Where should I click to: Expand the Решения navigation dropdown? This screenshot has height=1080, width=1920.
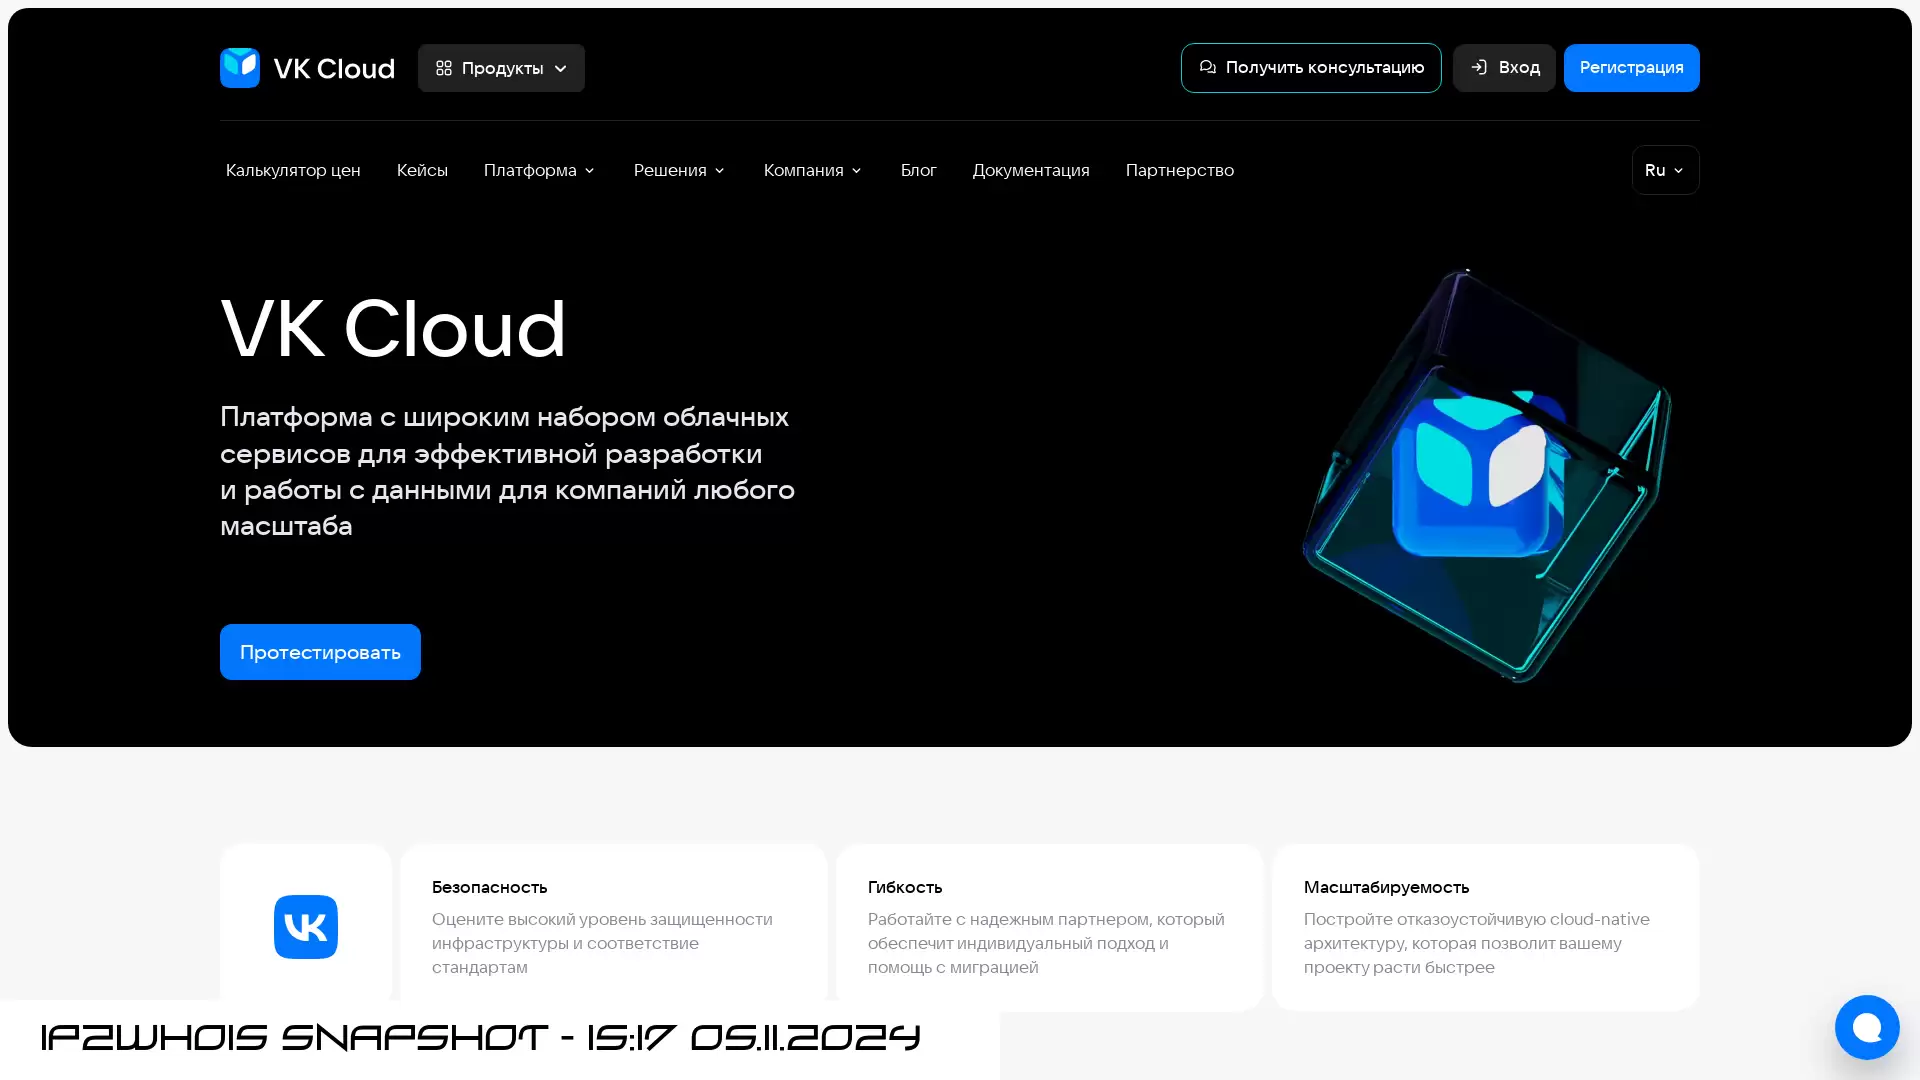pyautogui.click(x=680, y=170)
